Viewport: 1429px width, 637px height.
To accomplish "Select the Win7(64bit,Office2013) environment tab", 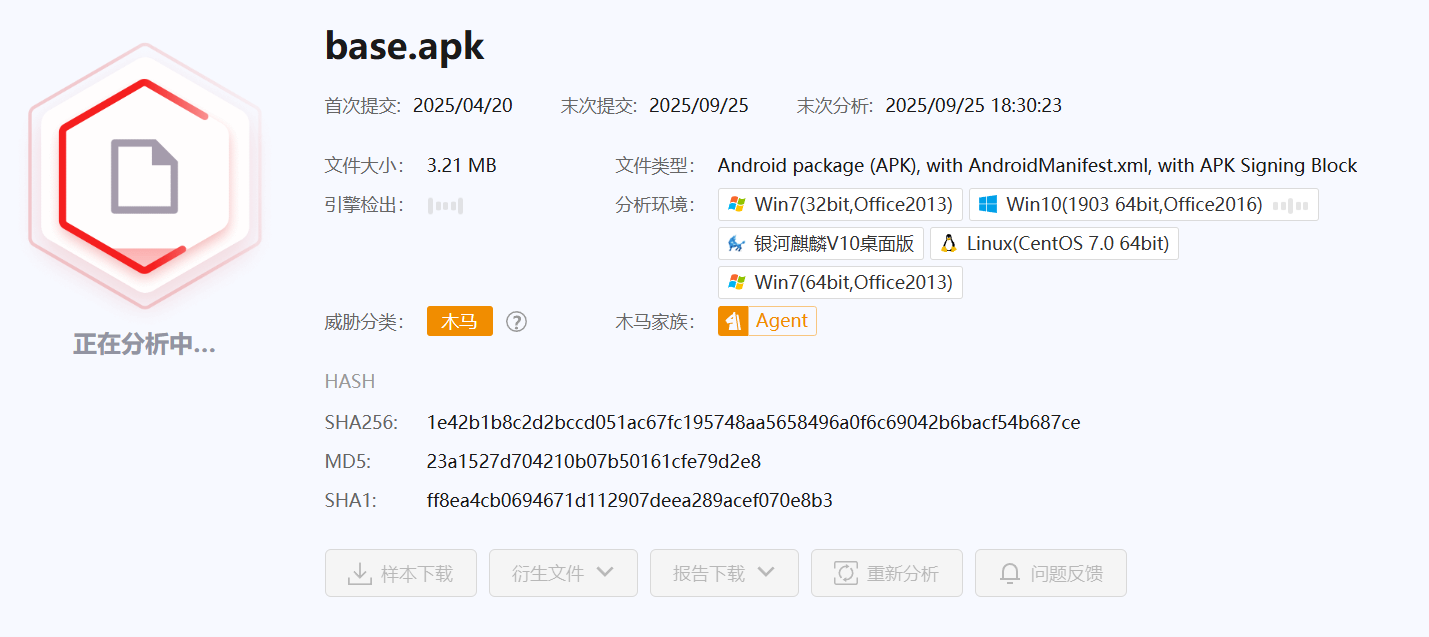I will pos(840,282).
